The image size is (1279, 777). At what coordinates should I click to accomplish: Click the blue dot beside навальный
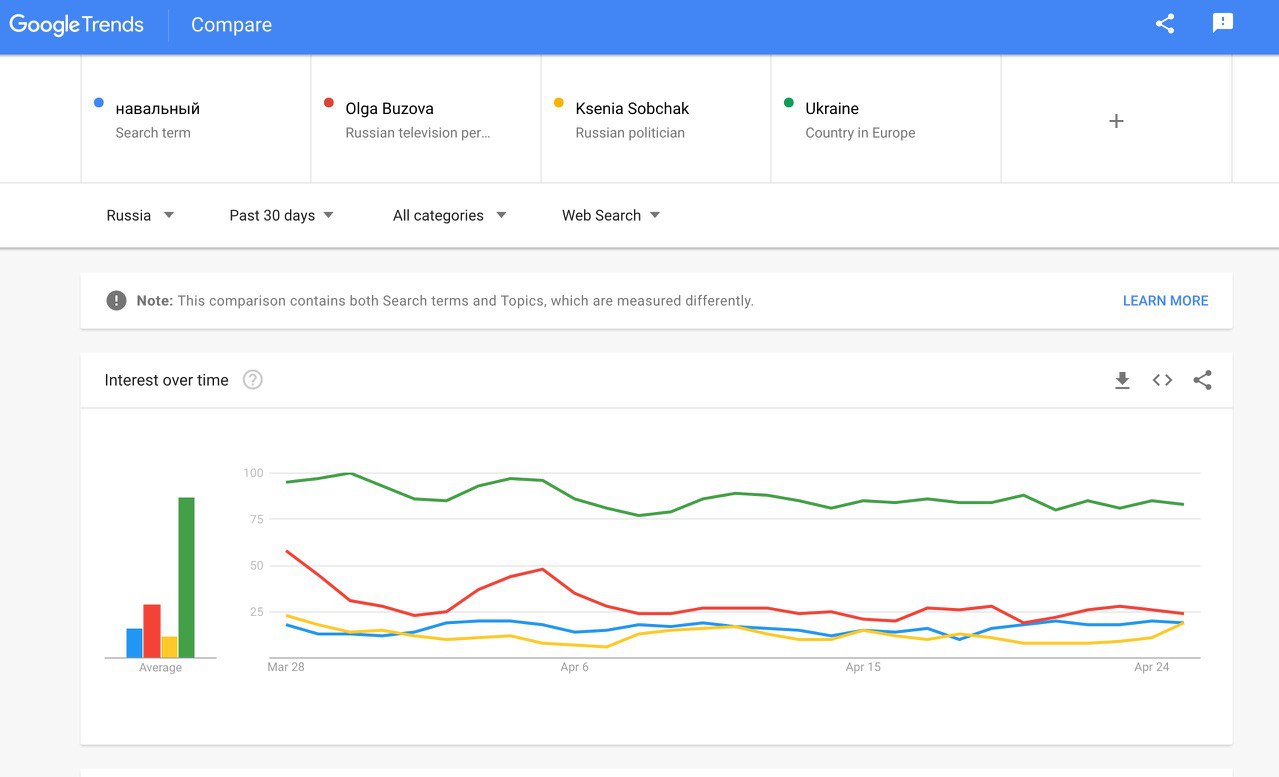click(x=98, y=102)
